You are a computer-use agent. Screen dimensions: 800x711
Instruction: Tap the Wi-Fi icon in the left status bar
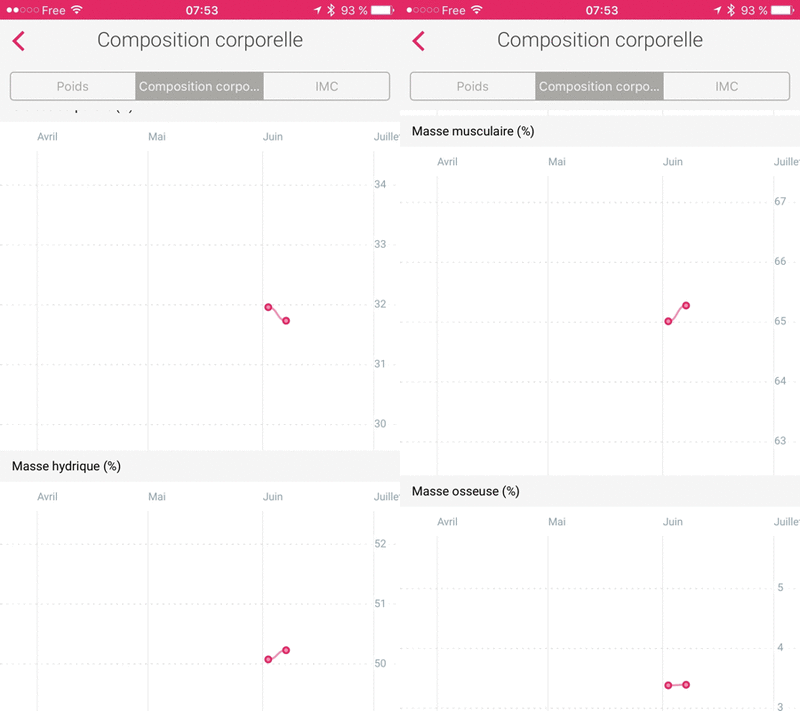[77, 10]
